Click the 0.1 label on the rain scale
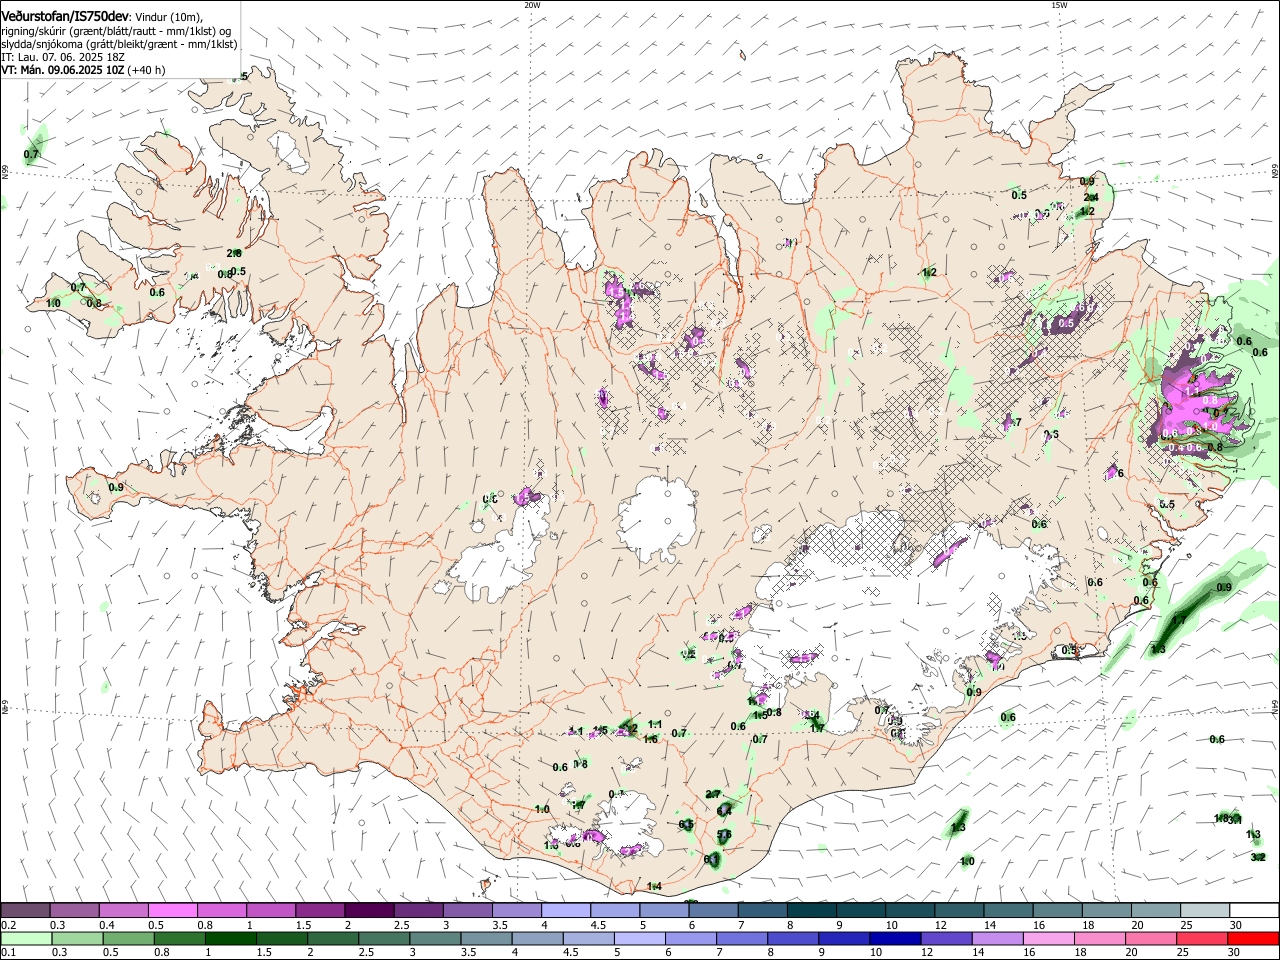Viewport: 1280px width, 960px height. (8, 952)
